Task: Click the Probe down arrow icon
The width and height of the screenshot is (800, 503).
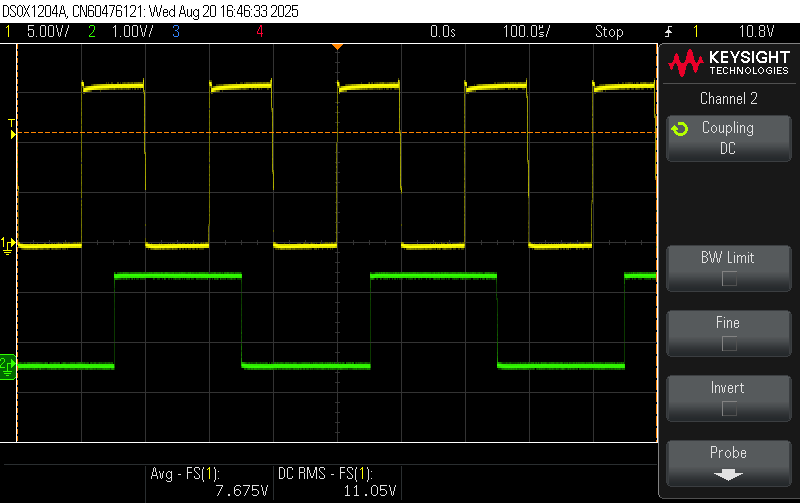Action: point(728,475)
